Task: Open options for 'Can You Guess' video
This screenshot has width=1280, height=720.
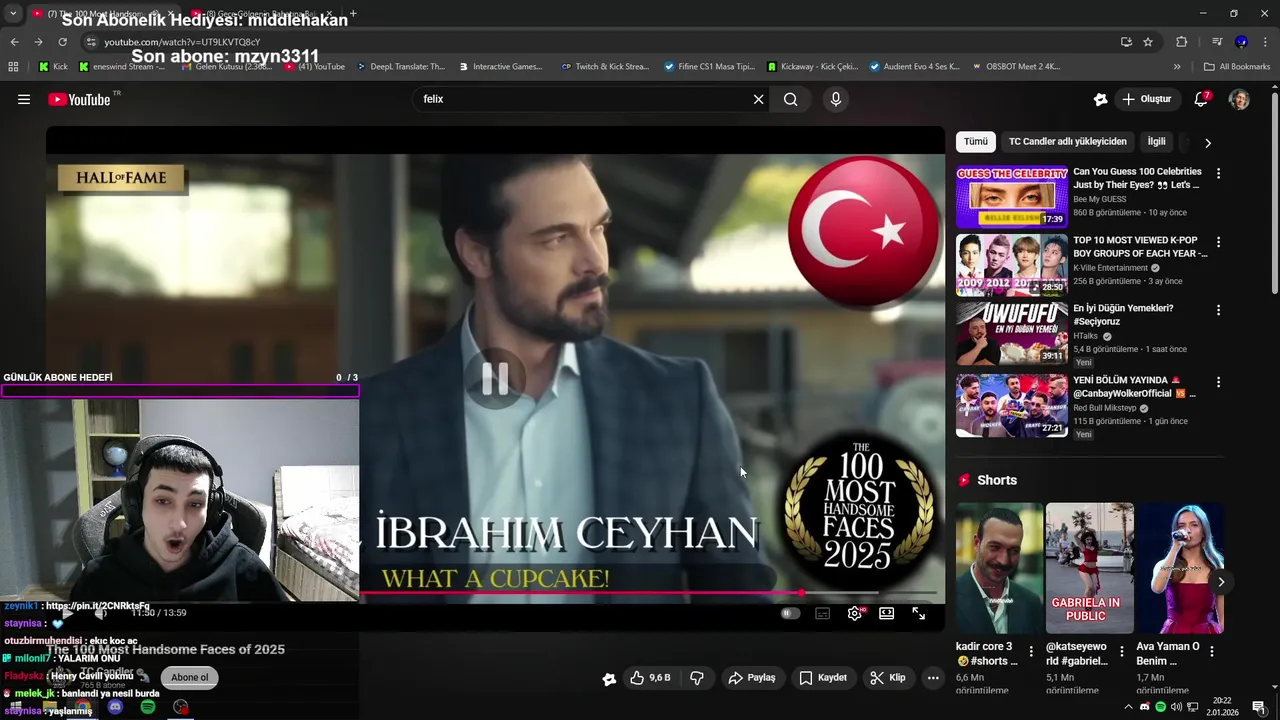Action: (x=1218, y=173)
